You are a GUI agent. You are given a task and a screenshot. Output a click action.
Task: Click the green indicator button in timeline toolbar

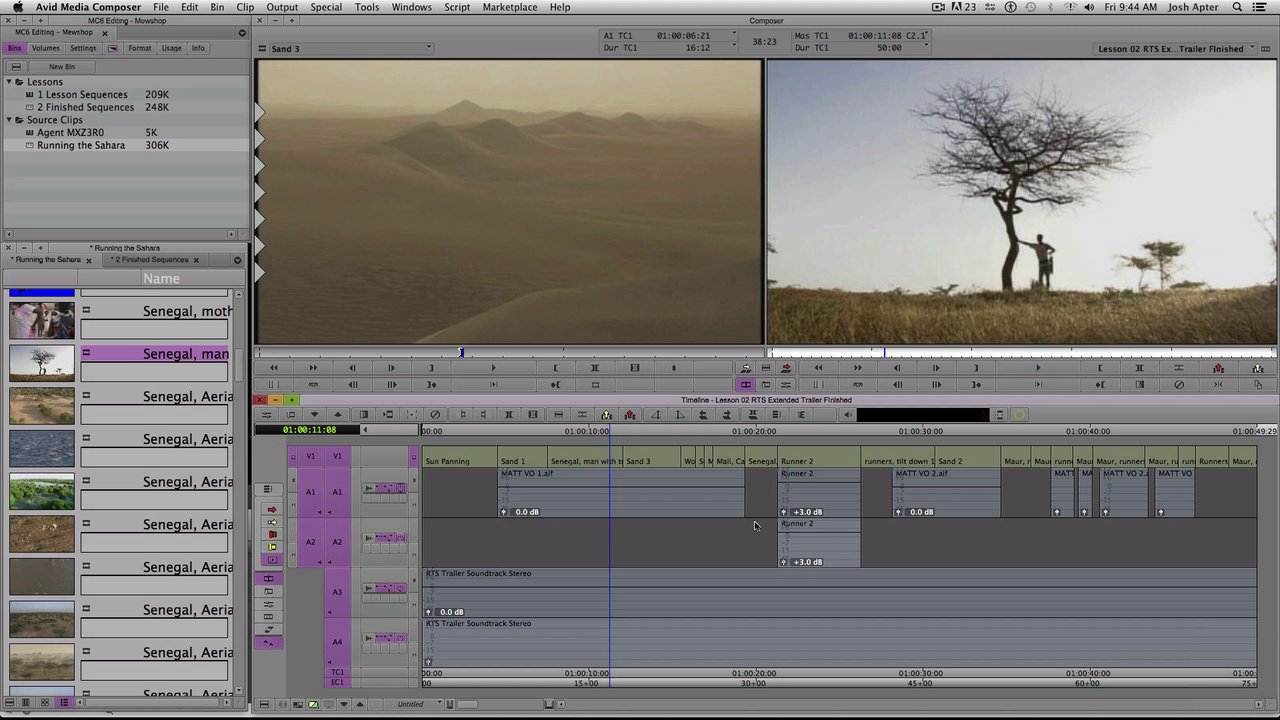click(x=1019, y=415)
